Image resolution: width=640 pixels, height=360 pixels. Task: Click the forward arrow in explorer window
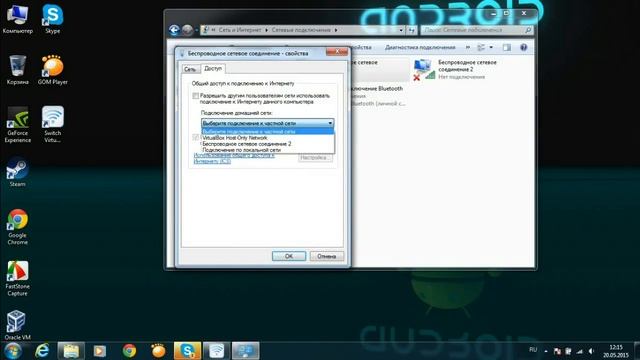pos(187,30)
